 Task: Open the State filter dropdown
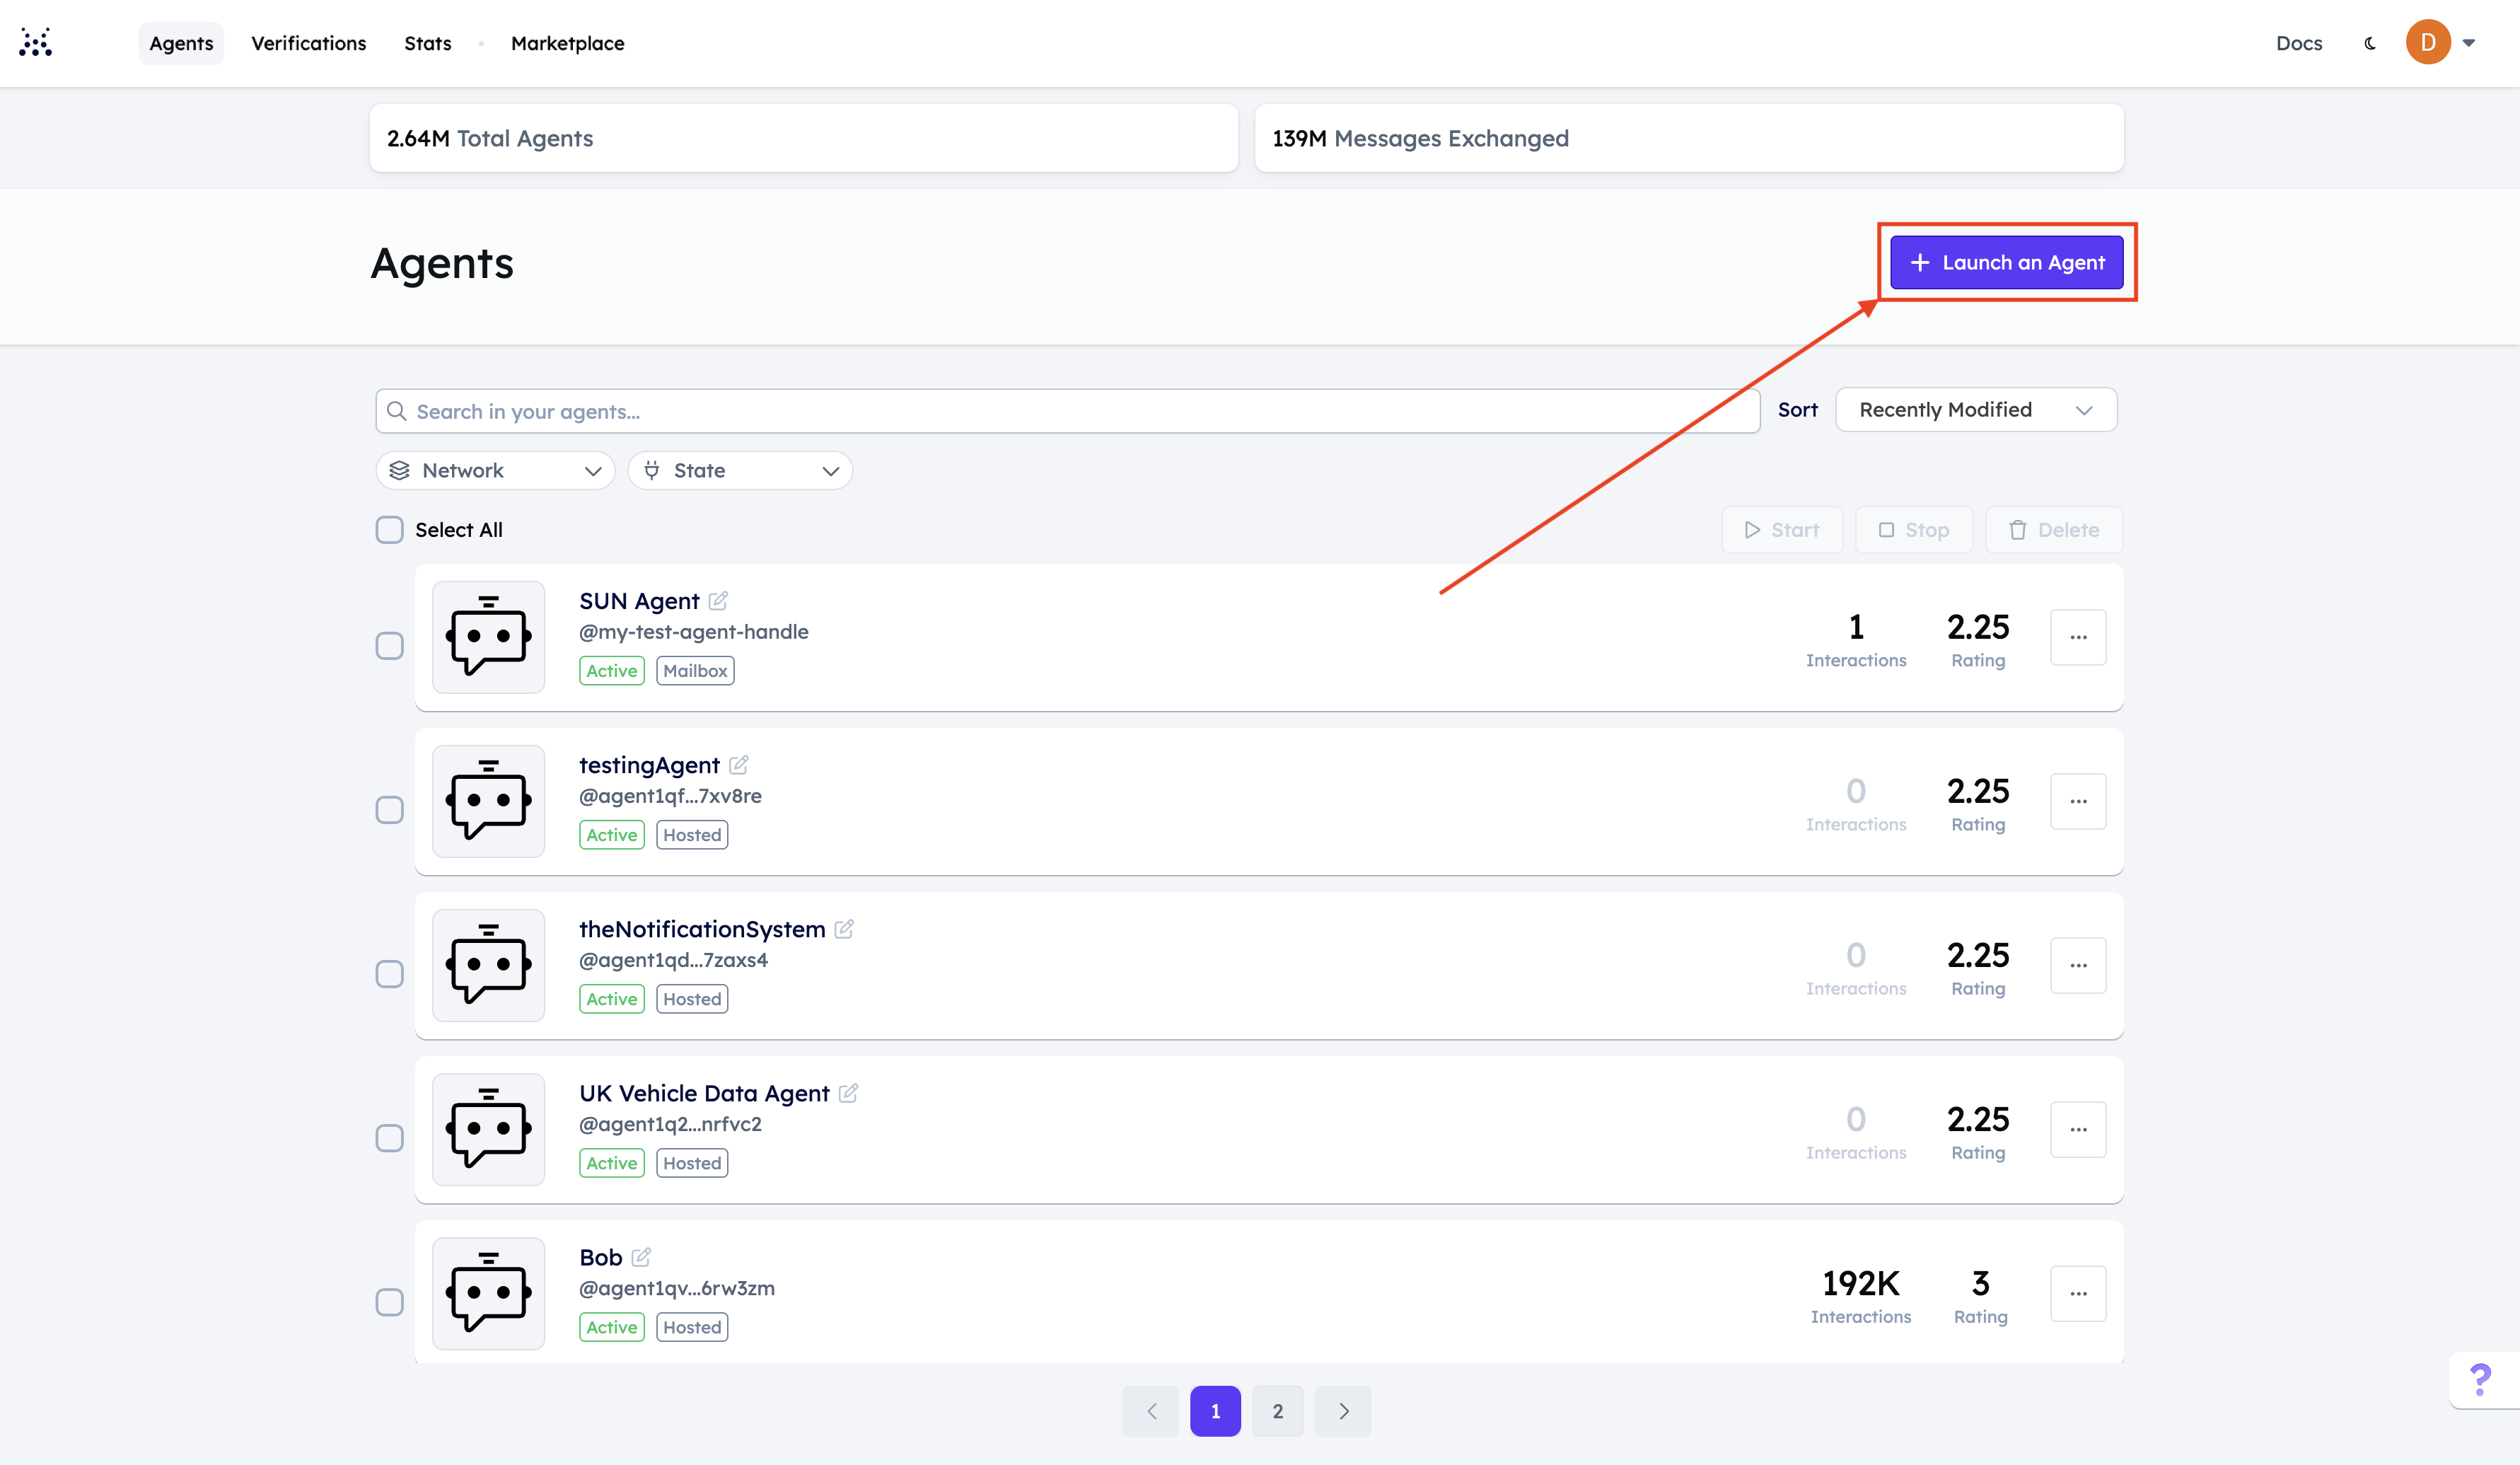[x=740, y=470]
